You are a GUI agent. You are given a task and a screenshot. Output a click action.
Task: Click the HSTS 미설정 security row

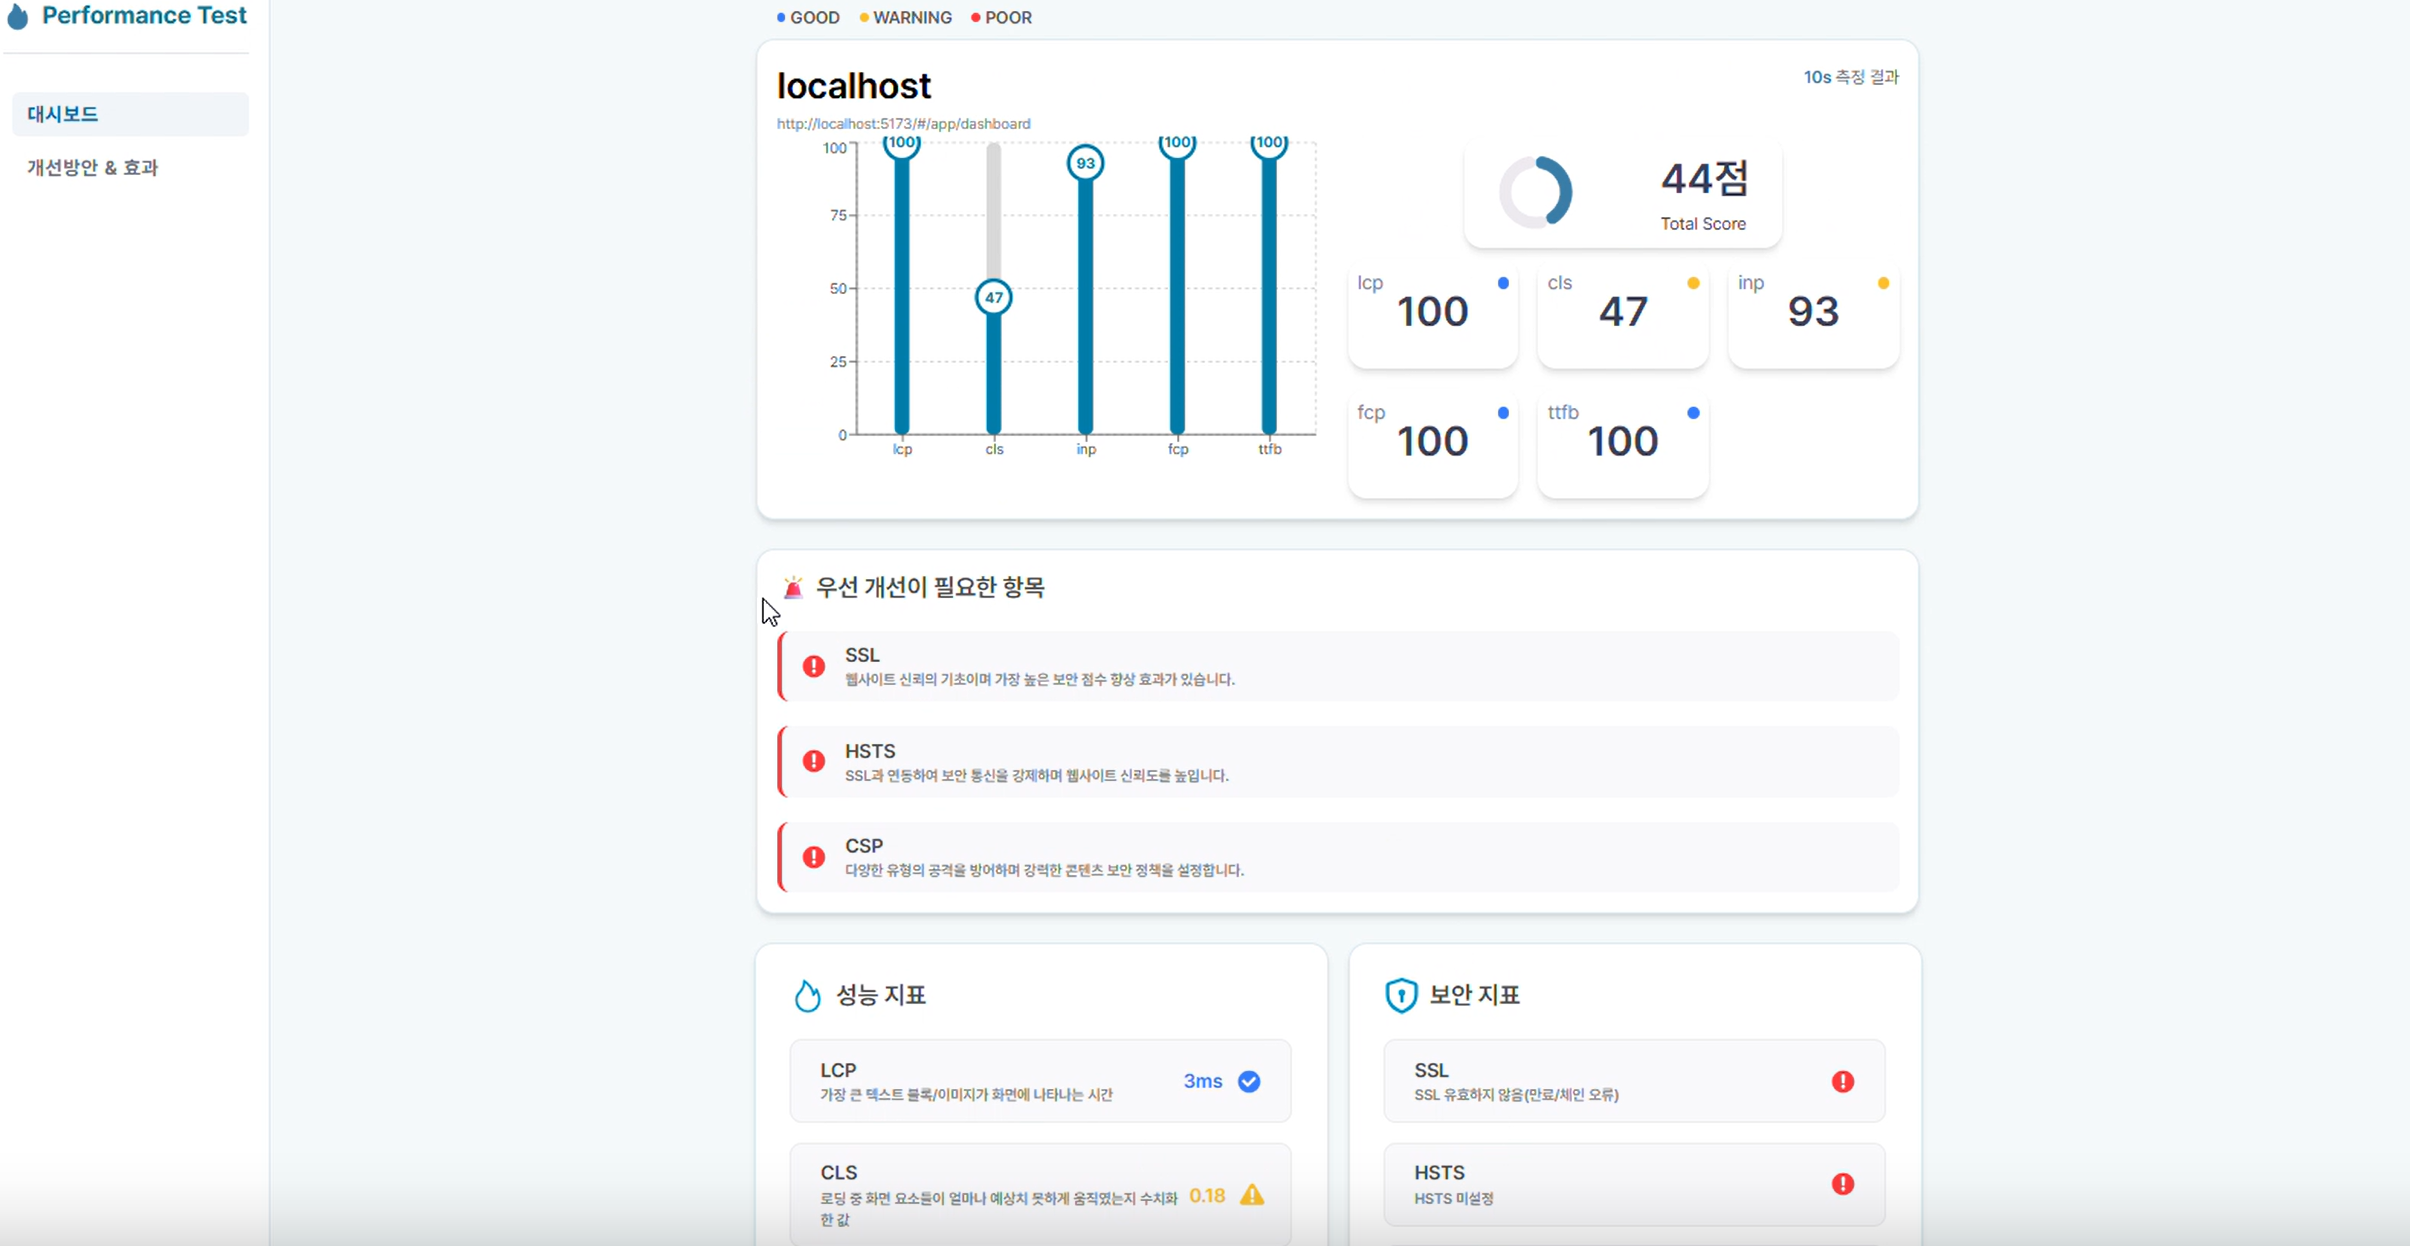tap(1633, 1185)
